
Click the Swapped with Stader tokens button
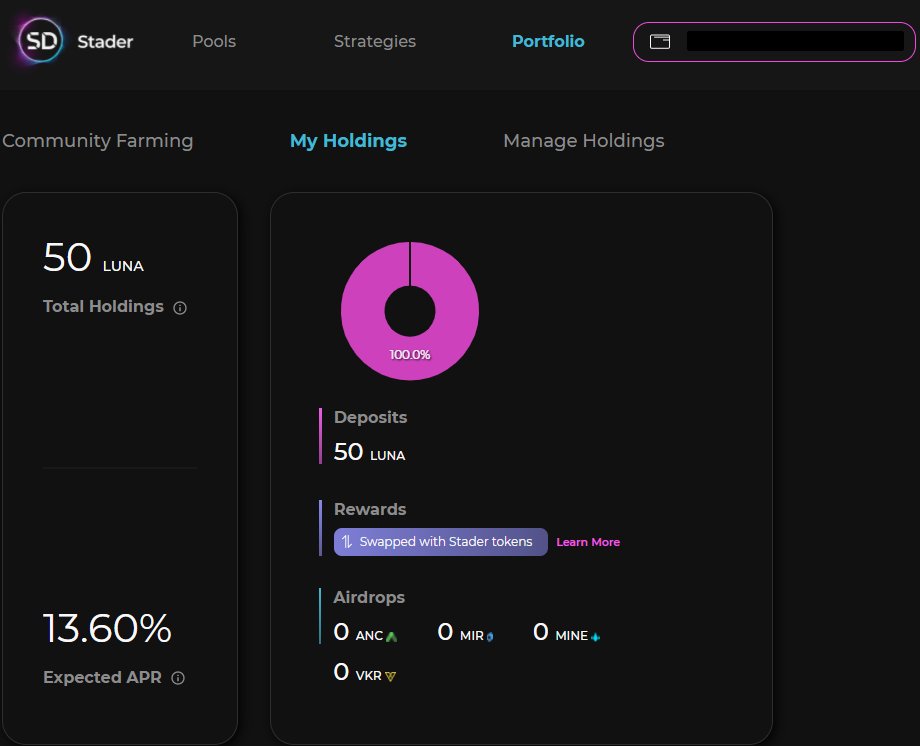pos(441,542)
